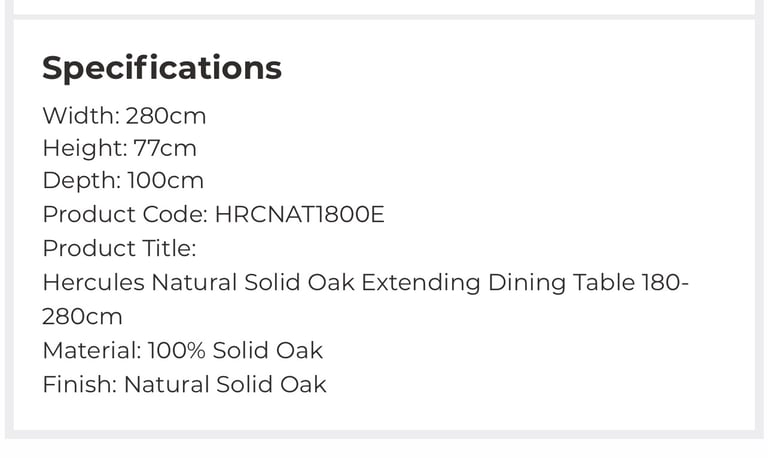Click Finish: Natural Solid Oak line

[184, 385]
